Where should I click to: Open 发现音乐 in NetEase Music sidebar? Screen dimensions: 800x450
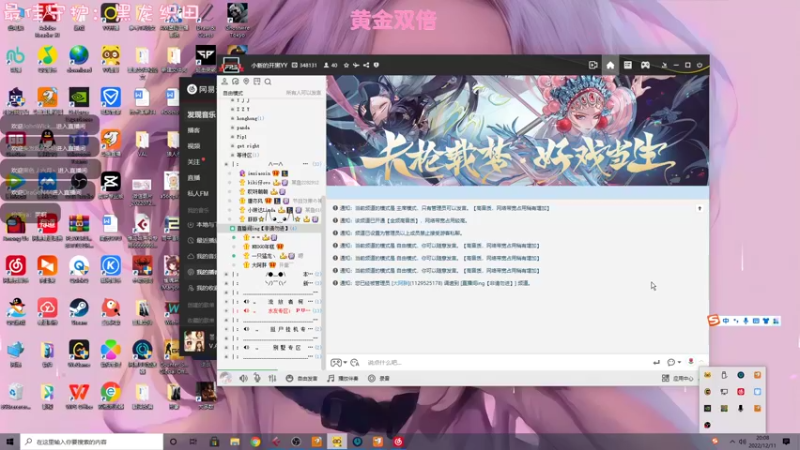(x=201, y=114)
